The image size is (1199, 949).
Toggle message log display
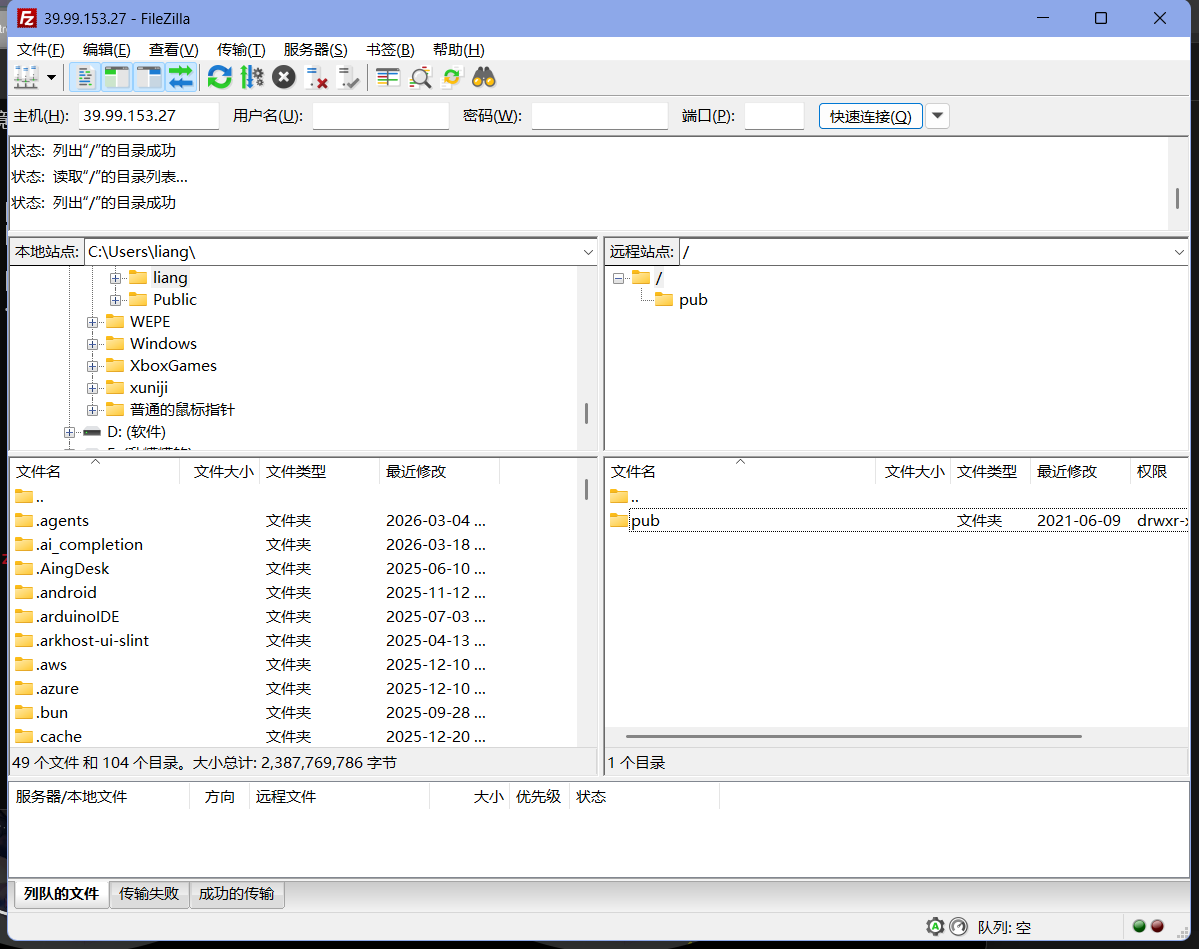pos(84,77)
